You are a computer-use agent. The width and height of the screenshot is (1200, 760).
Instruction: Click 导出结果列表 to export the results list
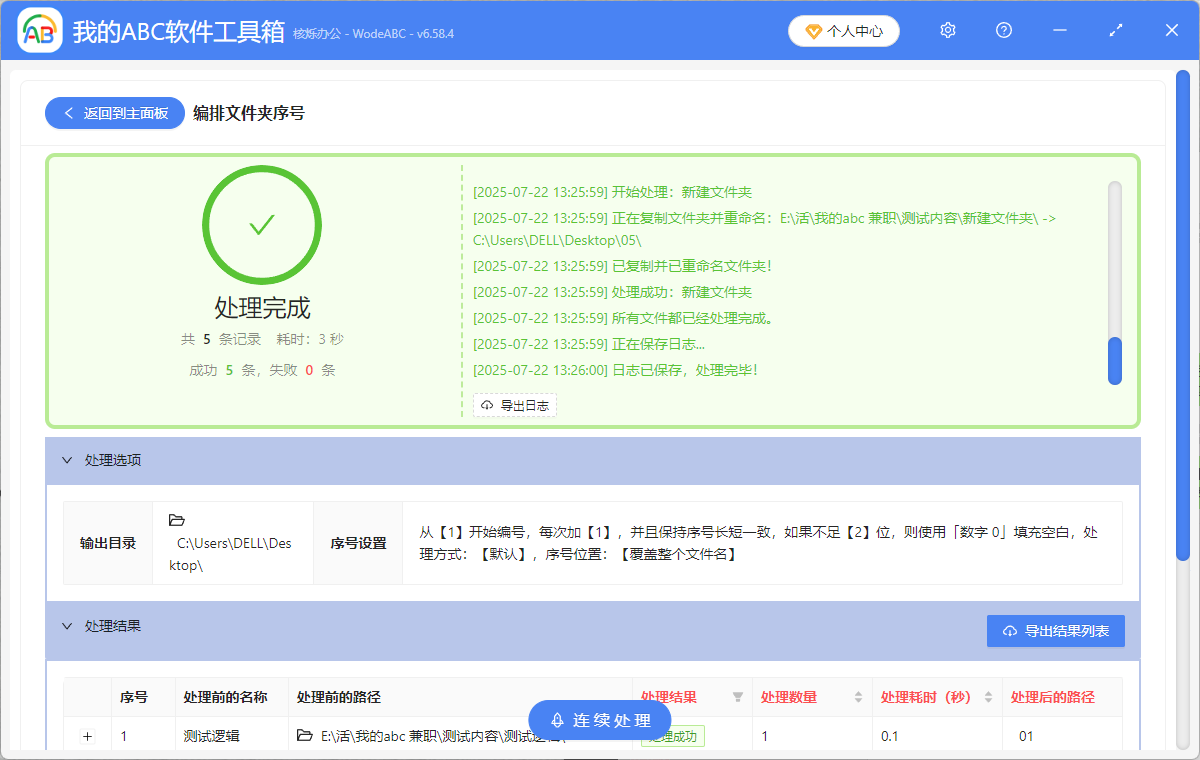click(1055, 631)
